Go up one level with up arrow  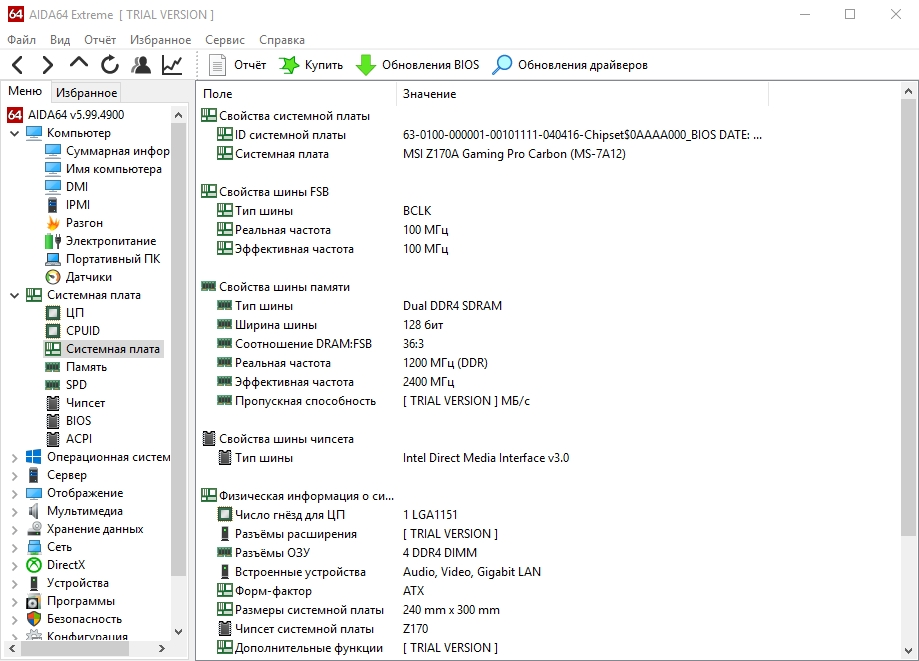tap(79, 63)
